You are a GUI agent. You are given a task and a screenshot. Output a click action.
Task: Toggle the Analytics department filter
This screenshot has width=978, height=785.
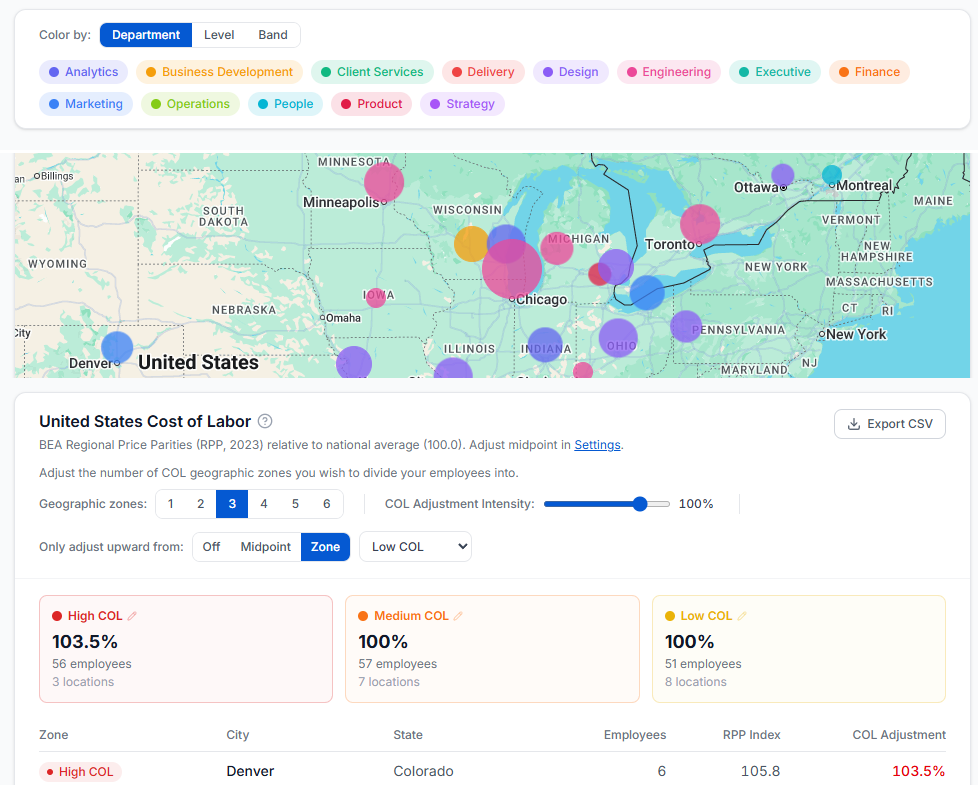point(84,72)
